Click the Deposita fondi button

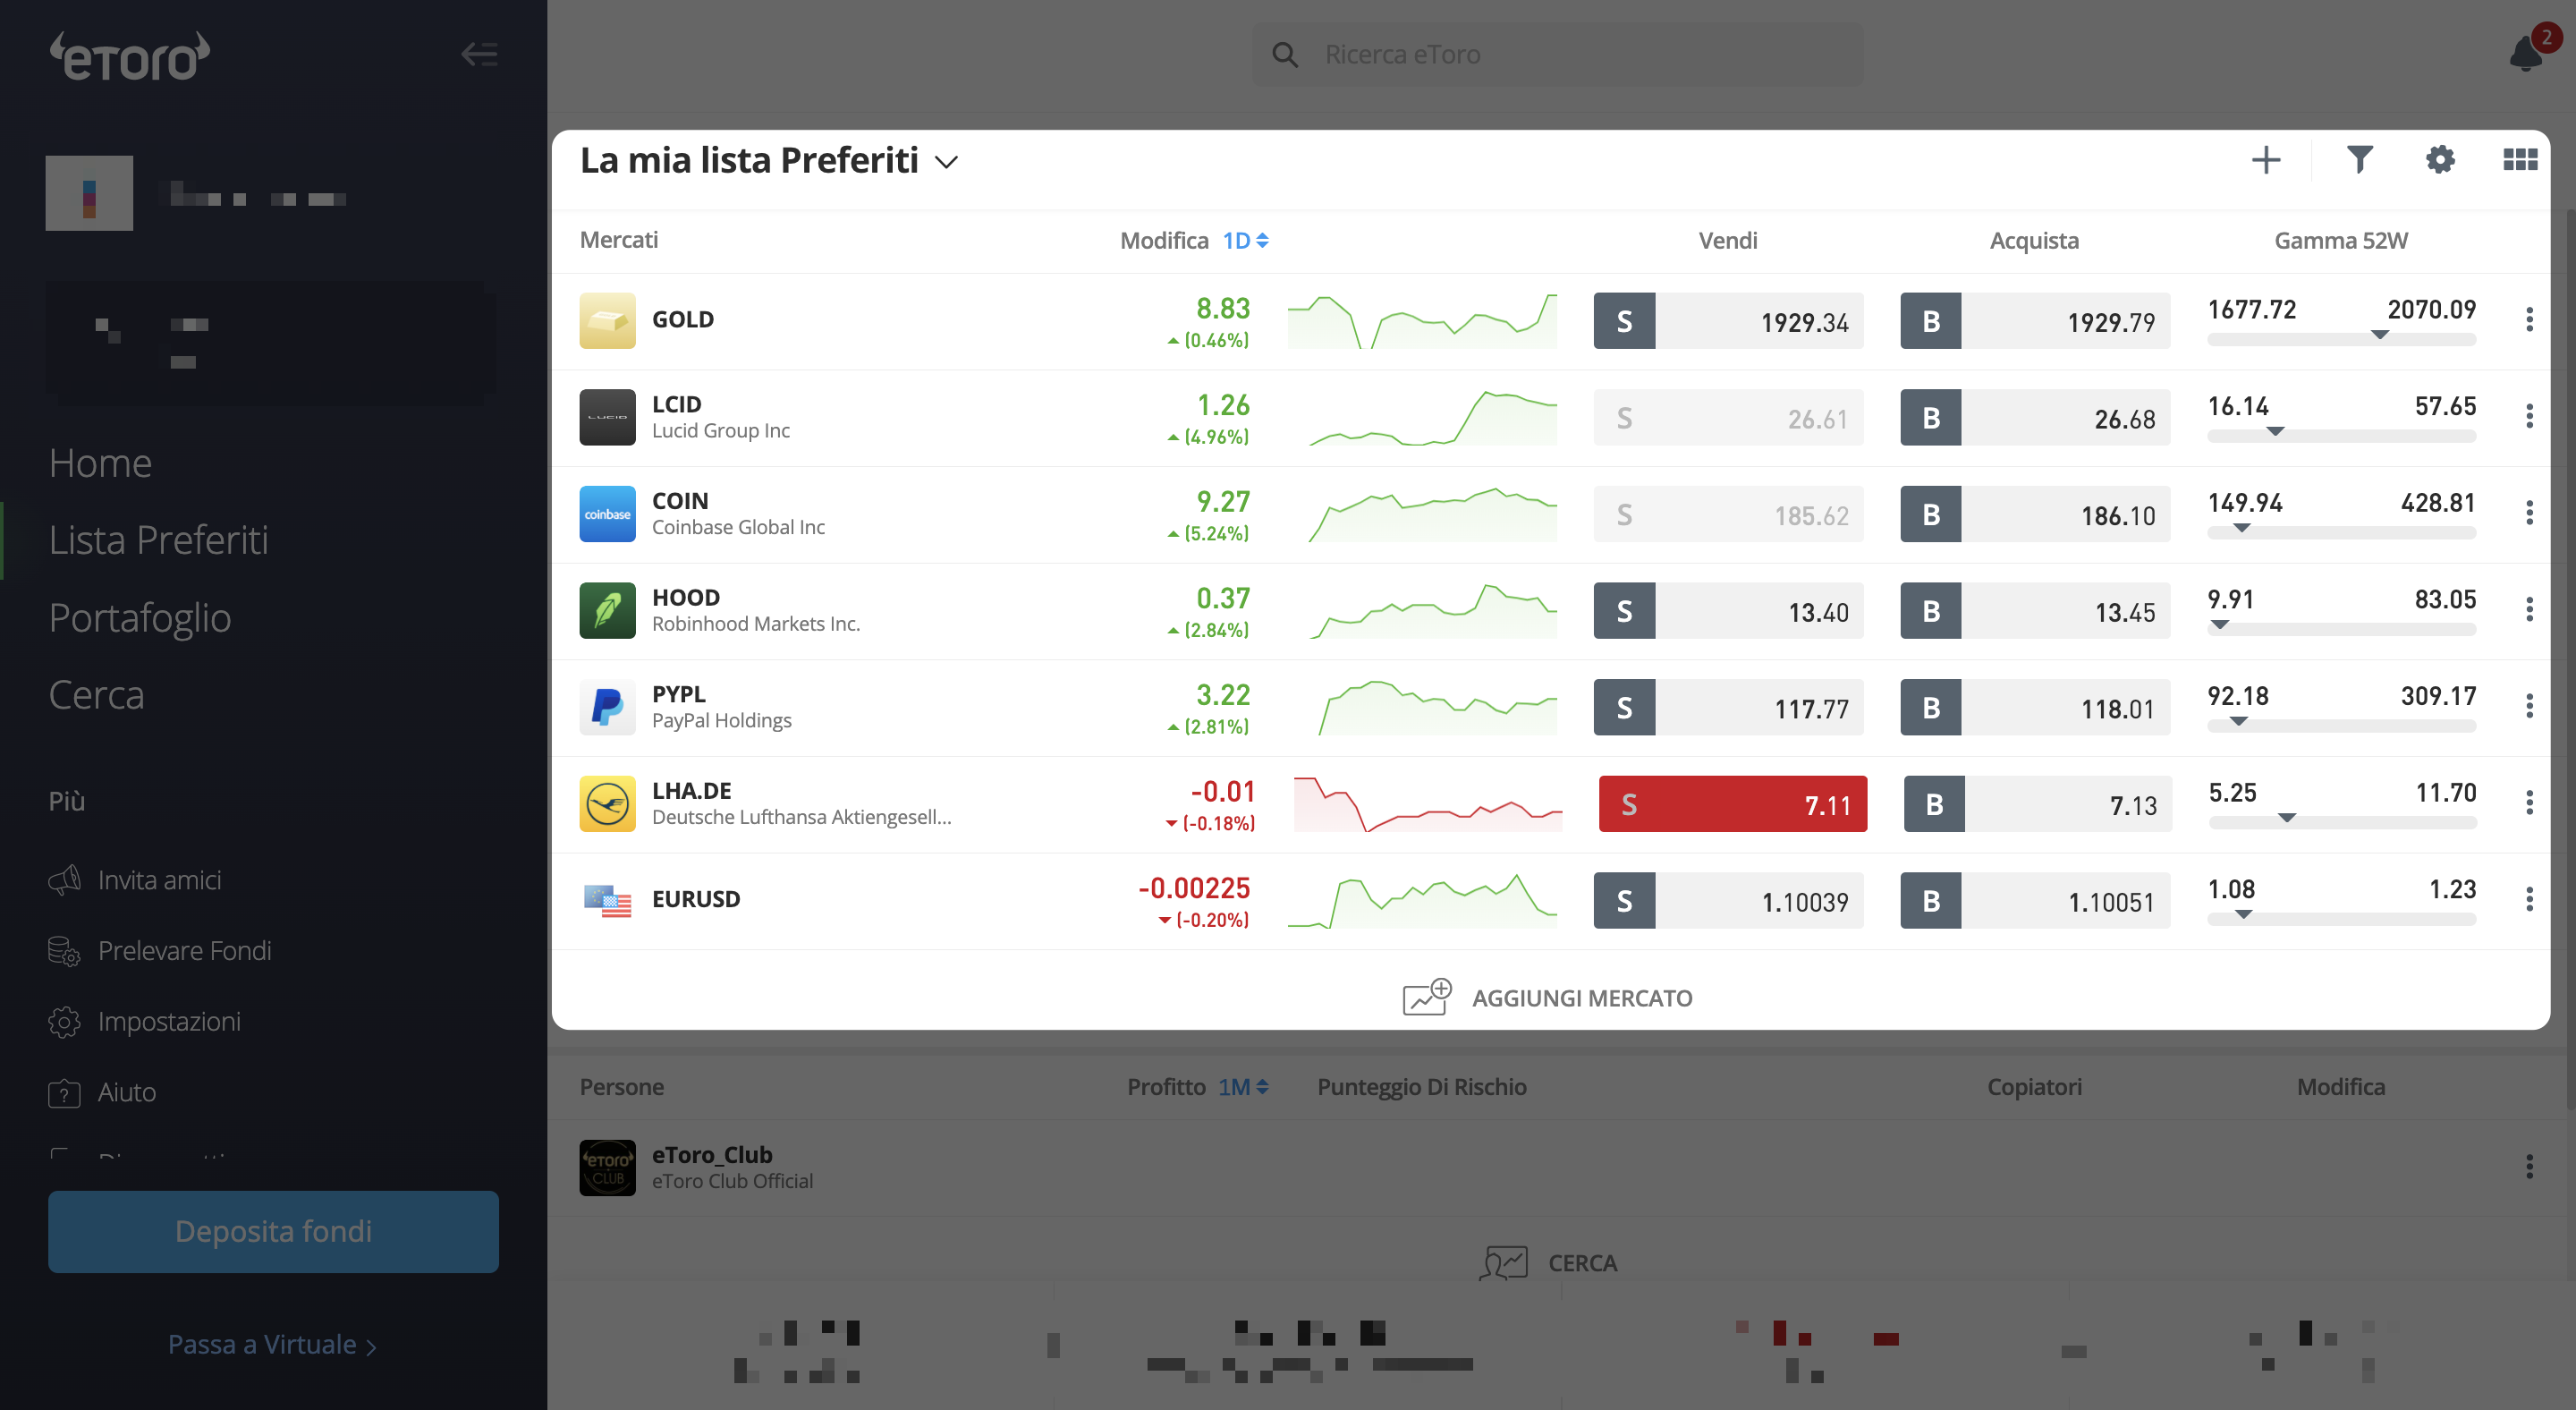click(273, 1232)
